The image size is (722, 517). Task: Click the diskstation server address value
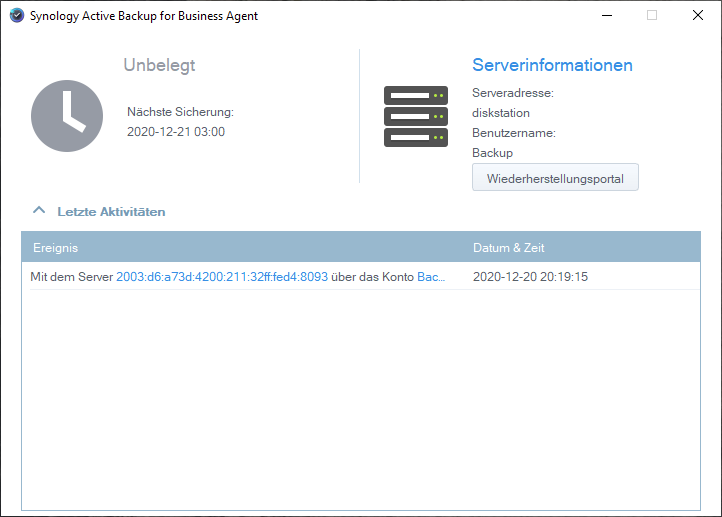tap(501, 113)
